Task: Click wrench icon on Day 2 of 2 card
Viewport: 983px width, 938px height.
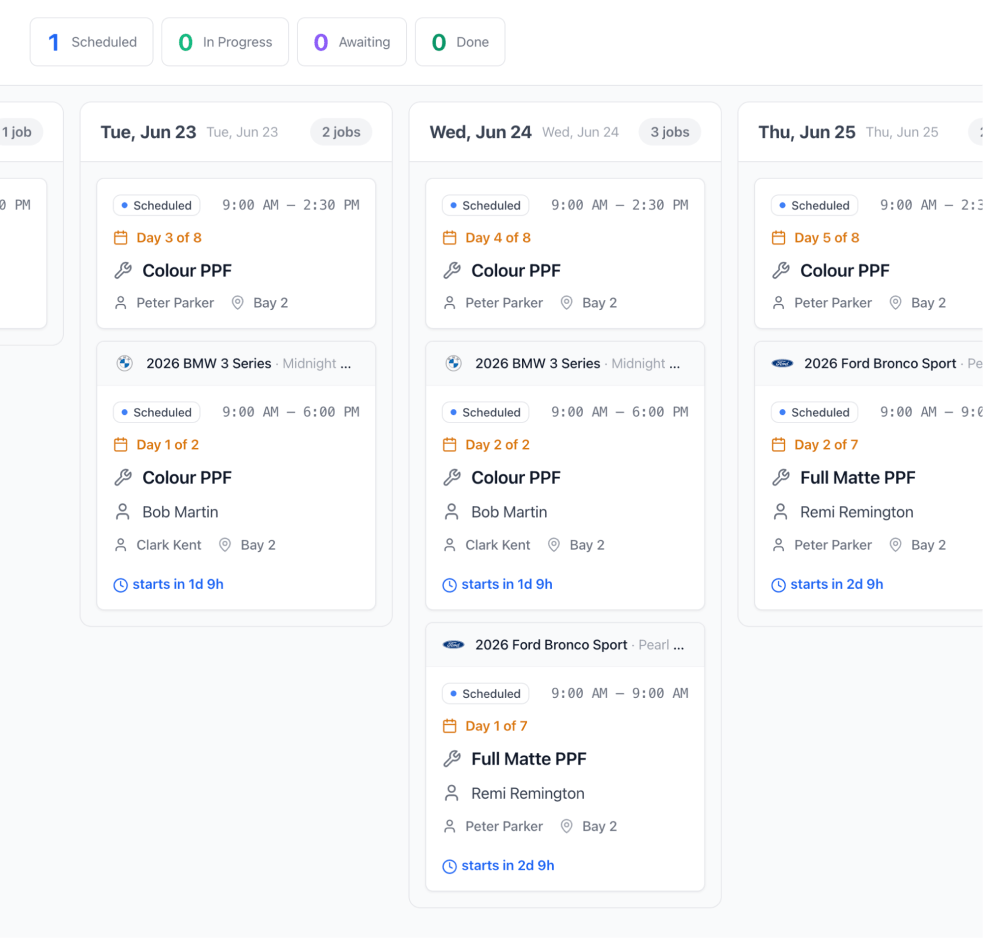Action: [x=452, y=478]
